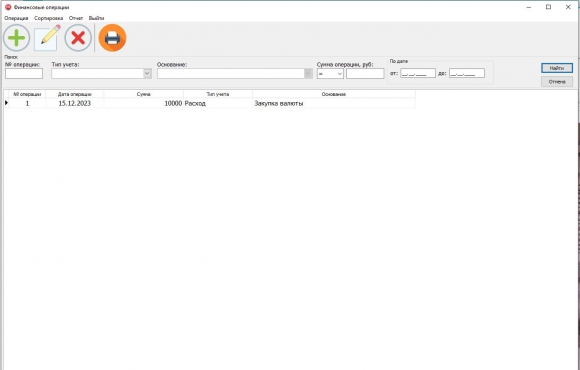Click the Найти button
580x370 pixels.
tap(557, 68)
